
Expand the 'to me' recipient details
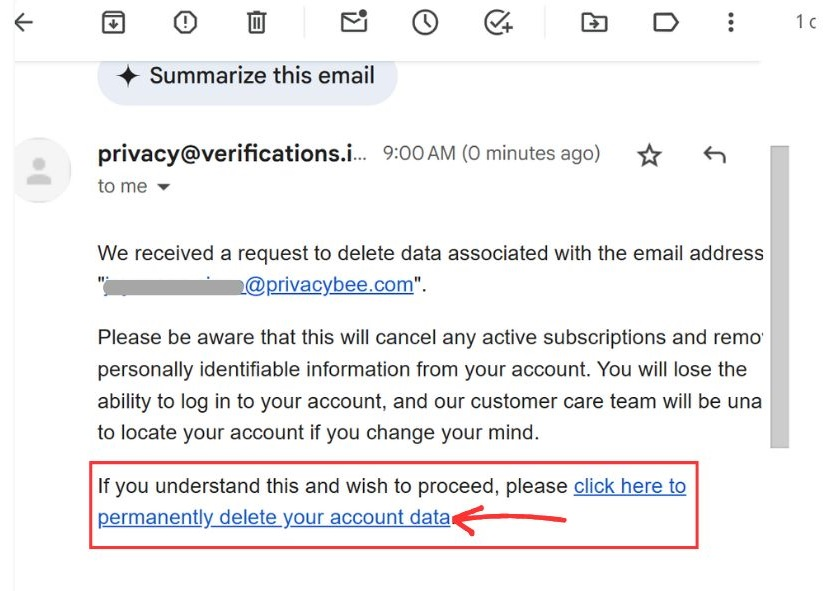point(134,186)
